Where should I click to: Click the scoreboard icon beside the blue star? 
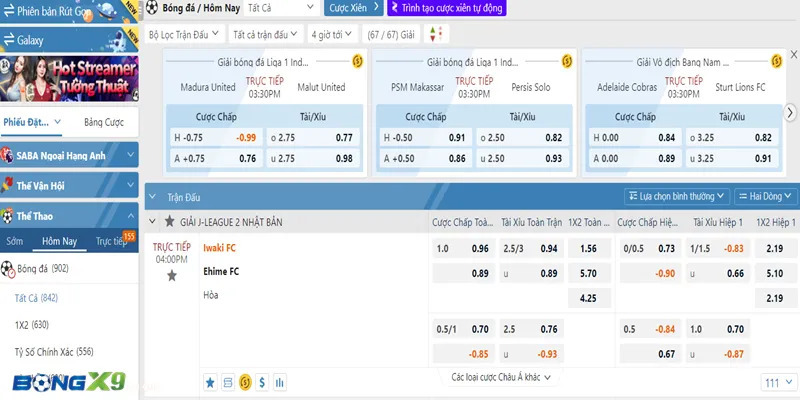tap(227, 382)
